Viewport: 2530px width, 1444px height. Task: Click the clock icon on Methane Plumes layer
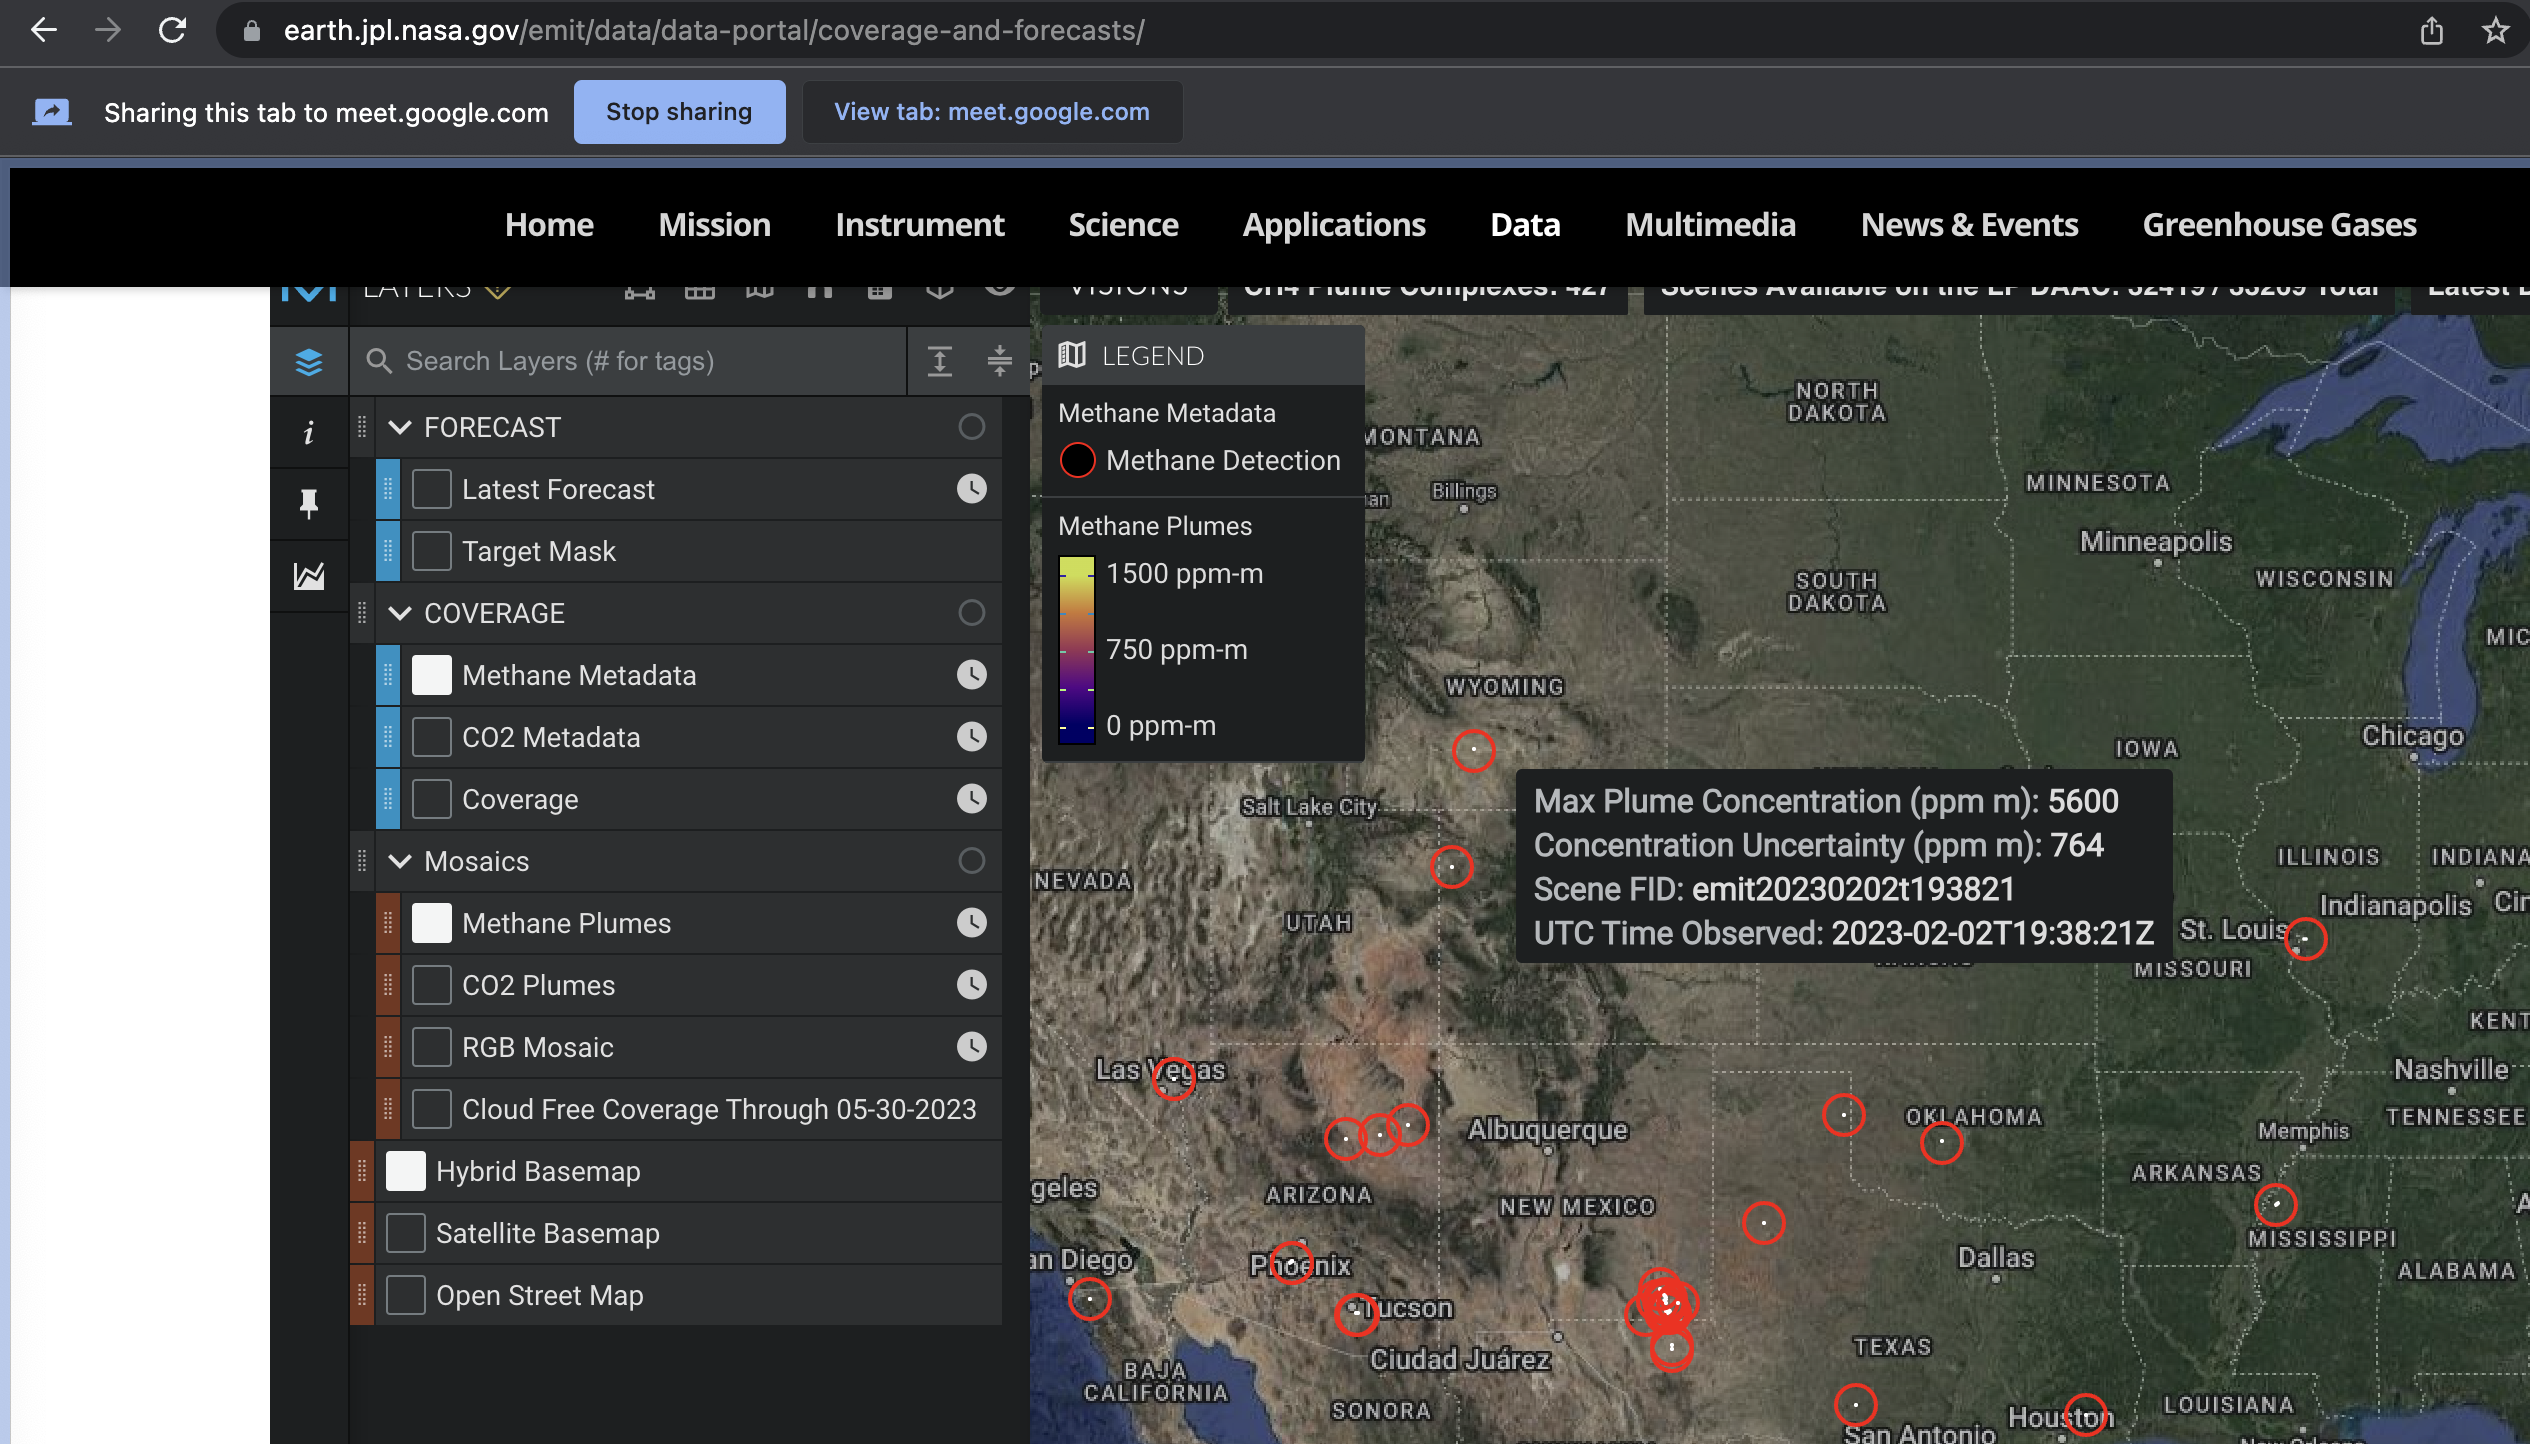tap(971, 922)
